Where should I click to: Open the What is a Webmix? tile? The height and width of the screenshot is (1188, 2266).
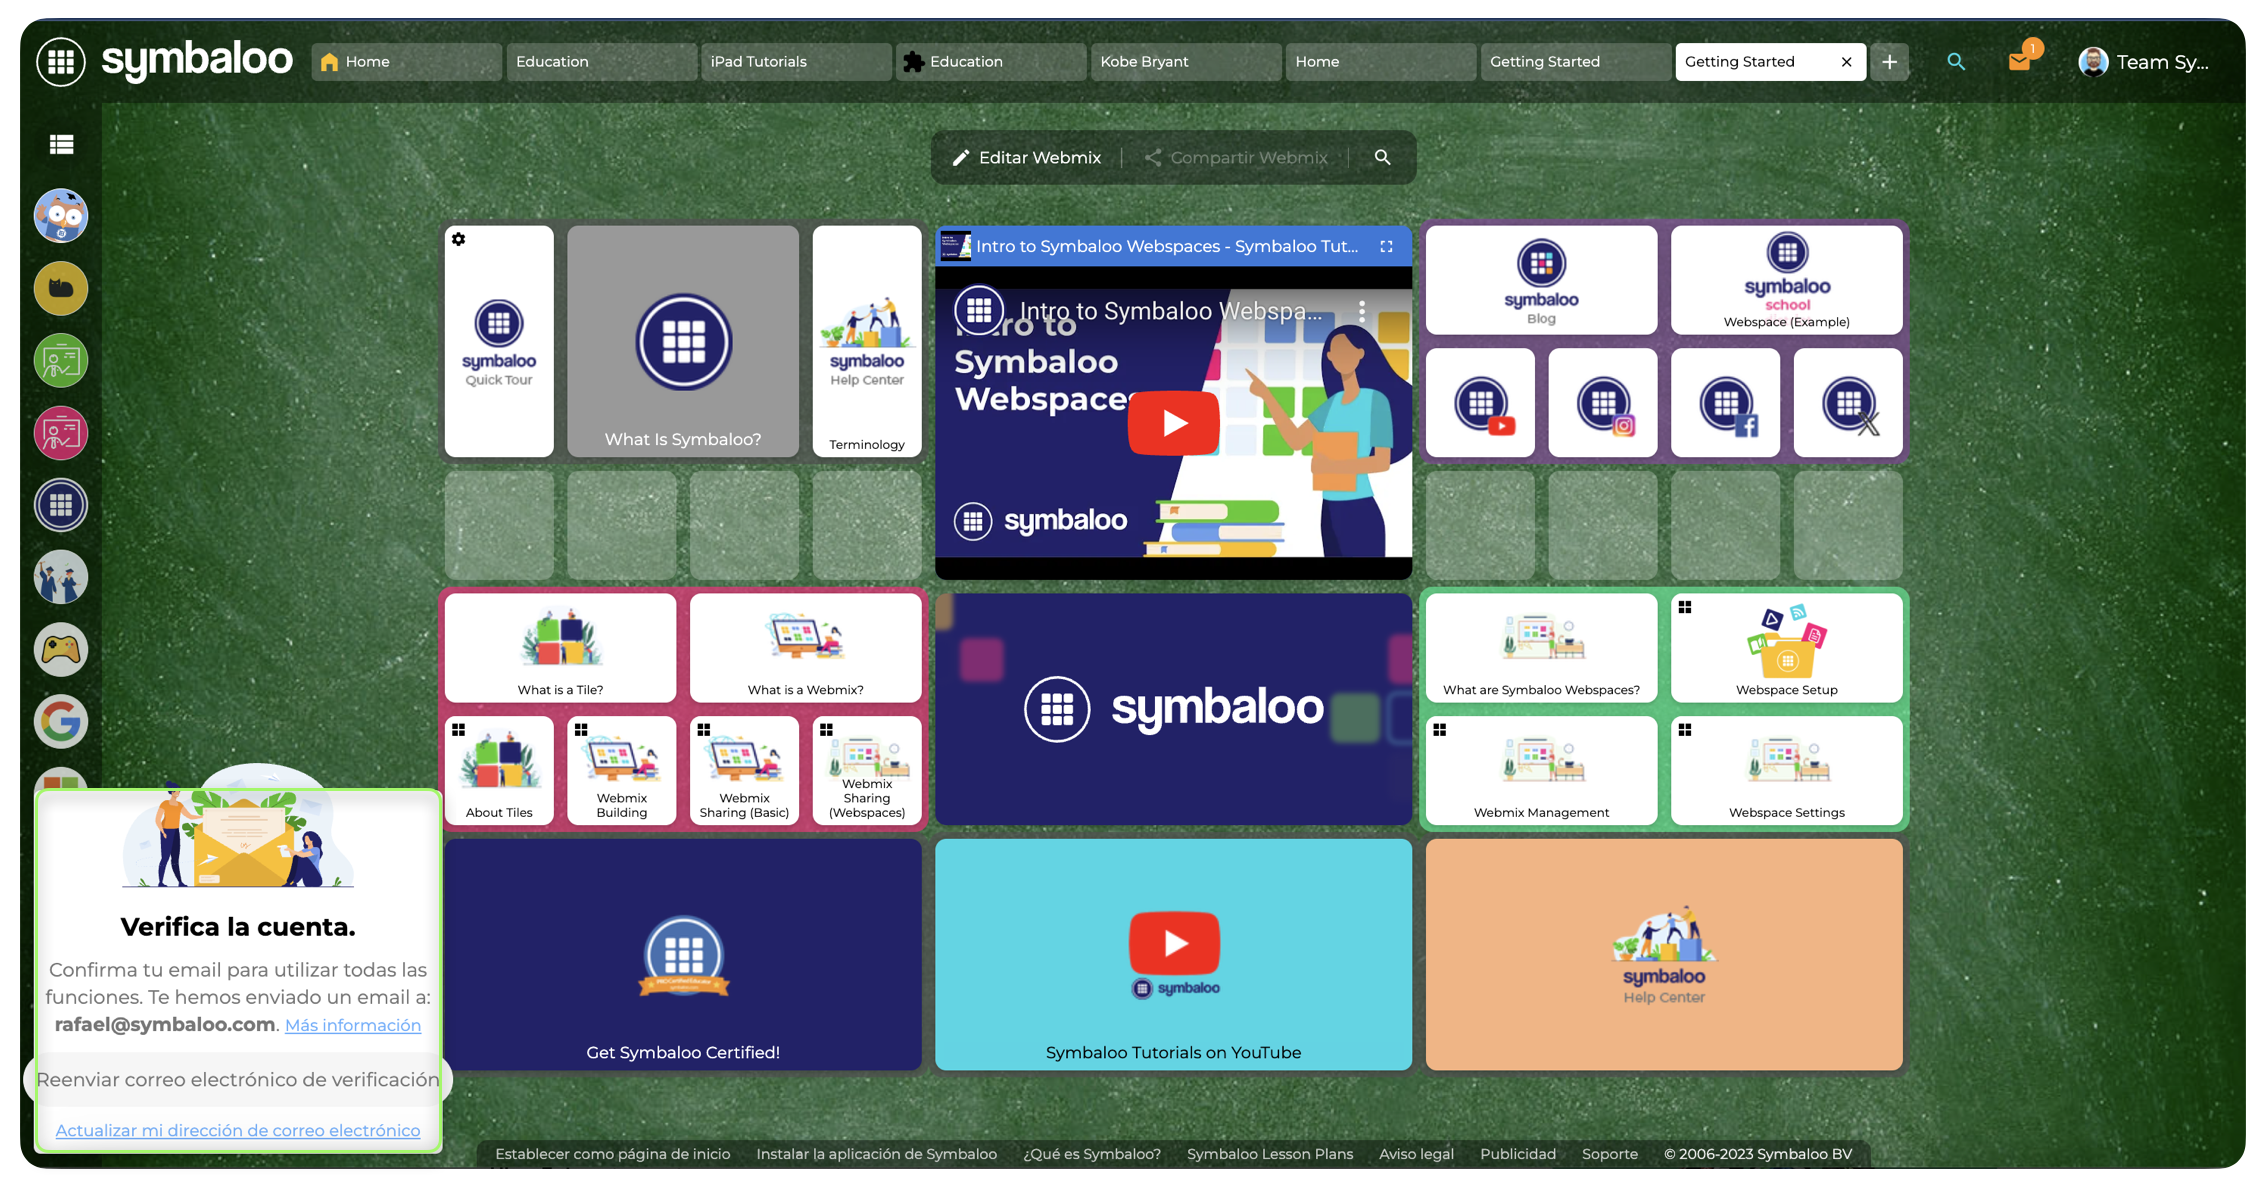806,648
